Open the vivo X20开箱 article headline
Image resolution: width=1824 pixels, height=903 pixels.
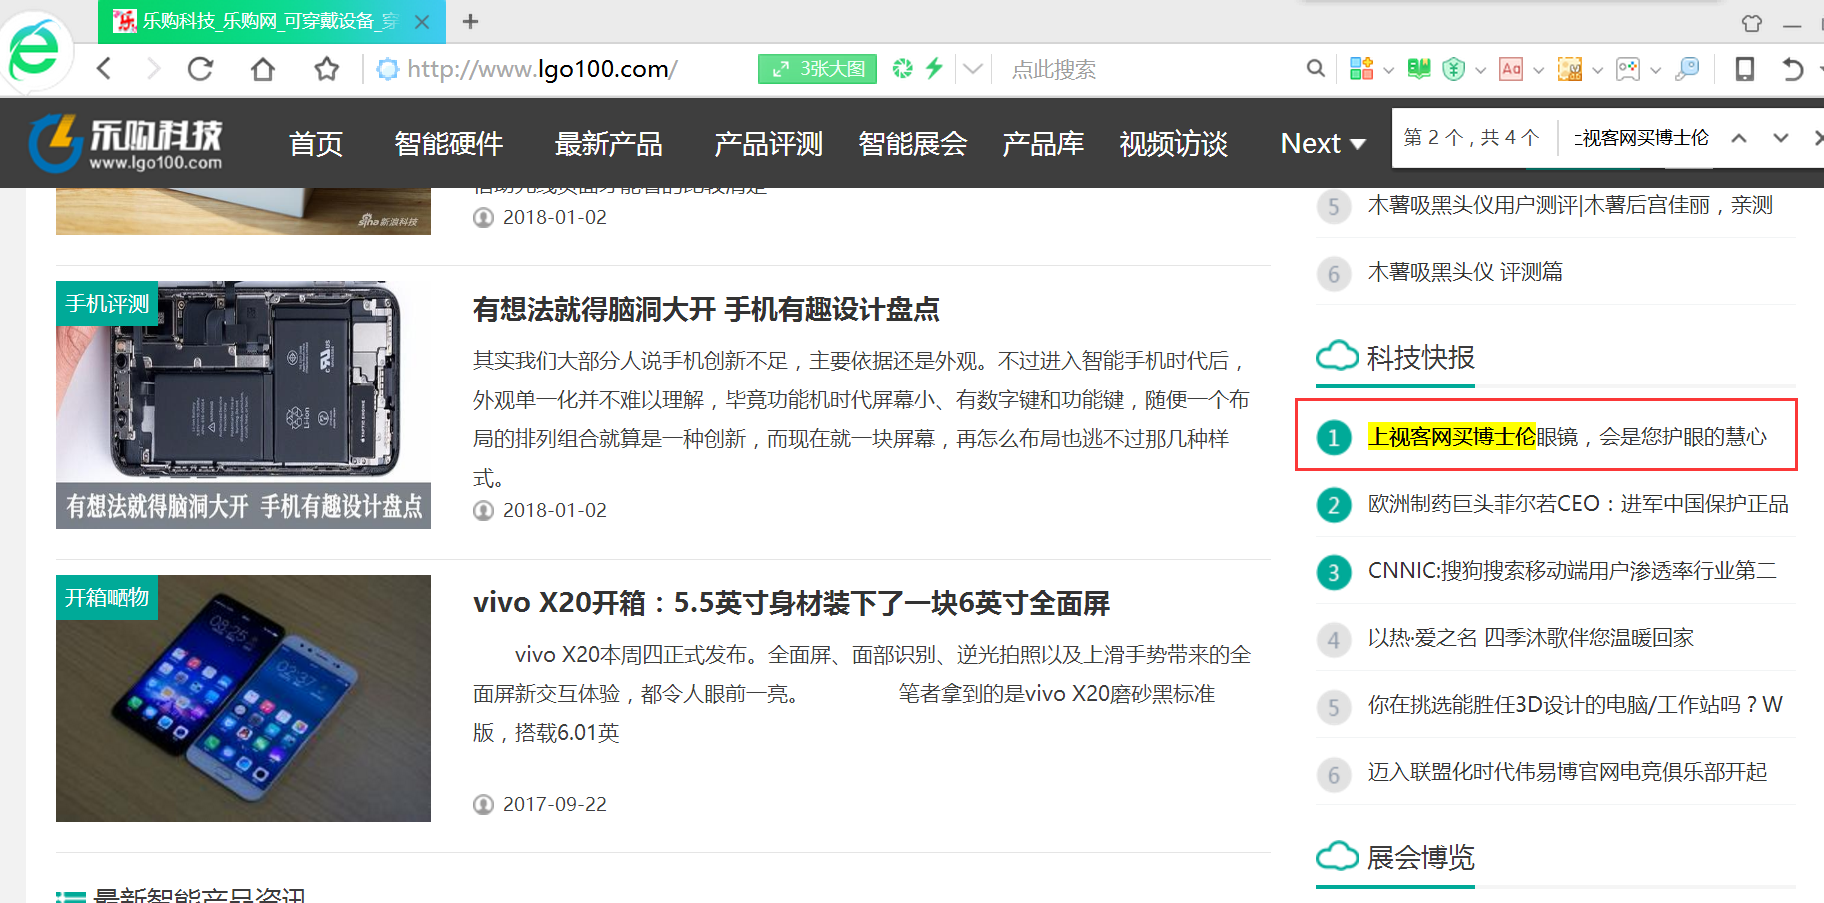click(791, 603)
